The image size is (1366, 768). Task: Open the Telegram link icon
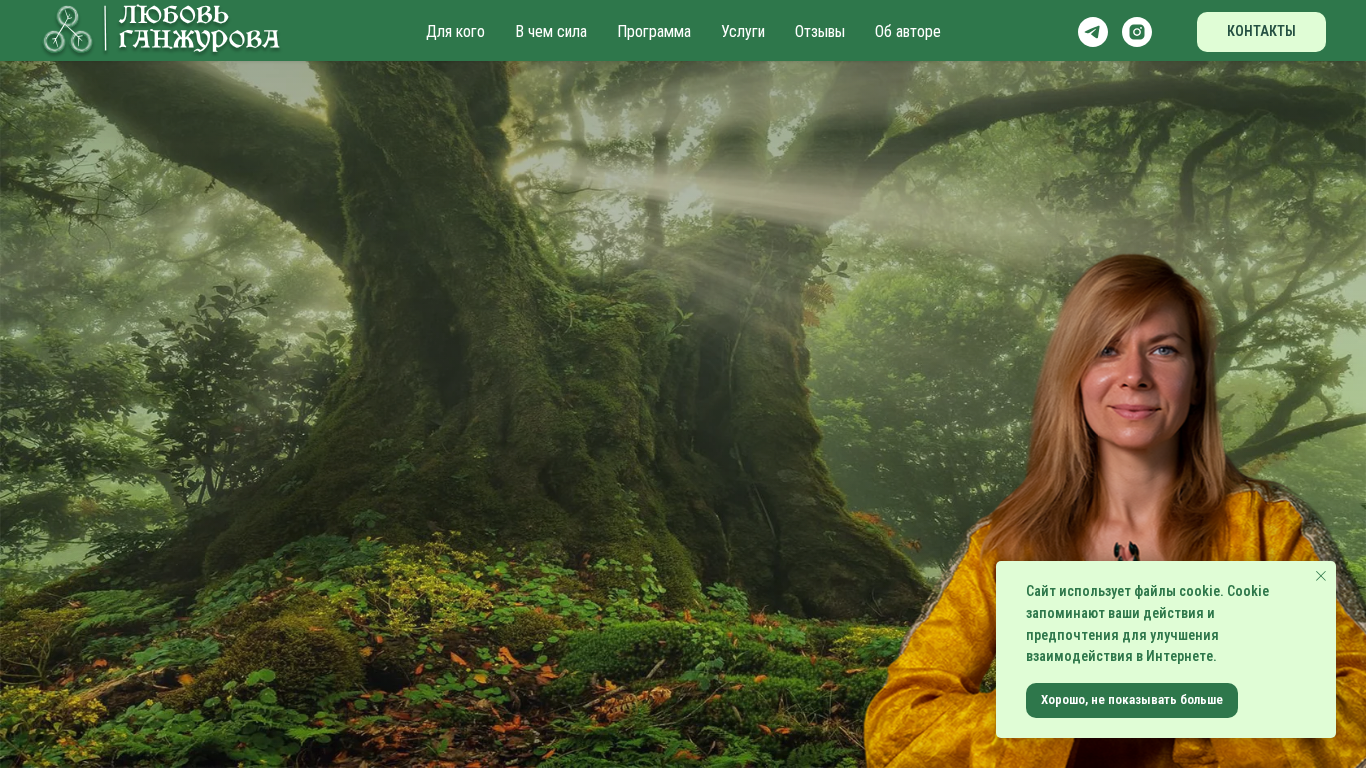[1093, 32]
